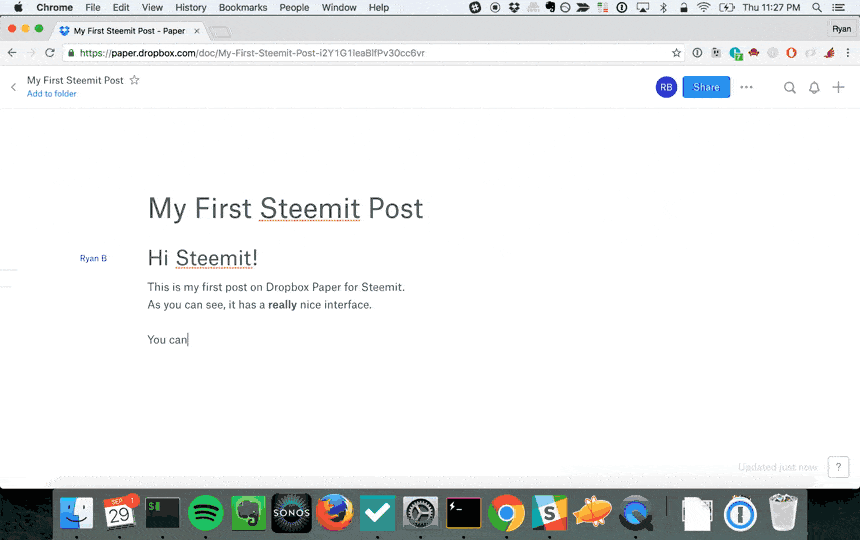Open the Trash in the Dock
860x540 pixels.
click(x=783, y=513)
